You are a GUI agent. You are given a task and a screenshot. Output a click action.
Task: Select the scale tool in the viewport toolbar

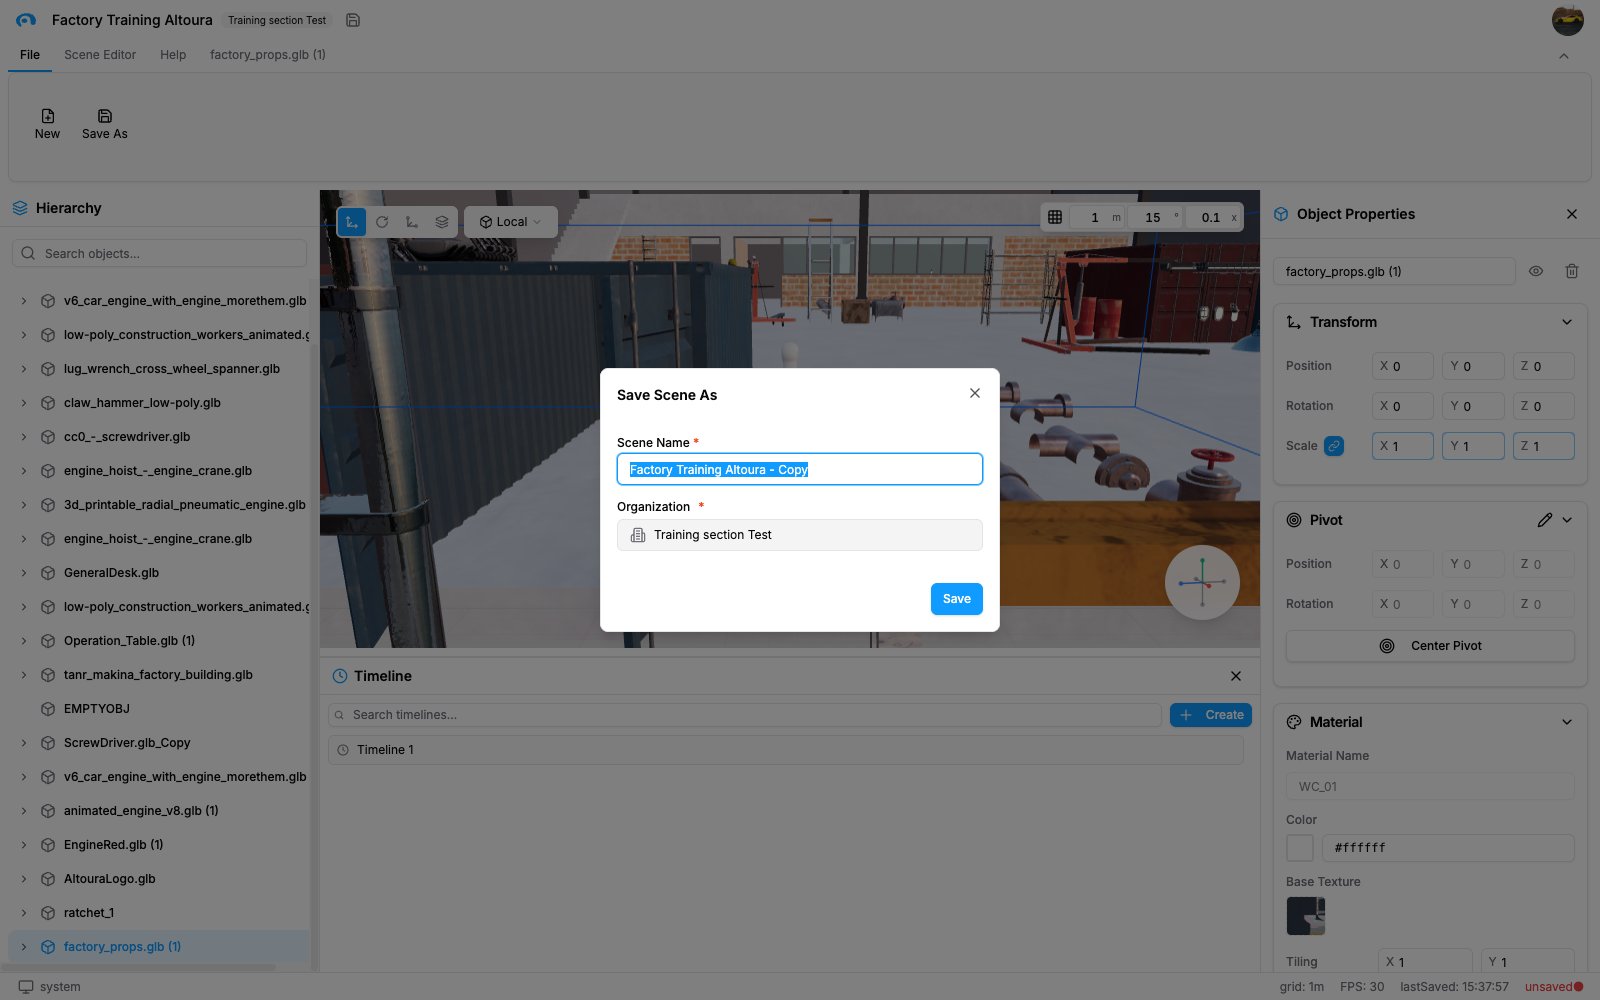coord(412,222)
